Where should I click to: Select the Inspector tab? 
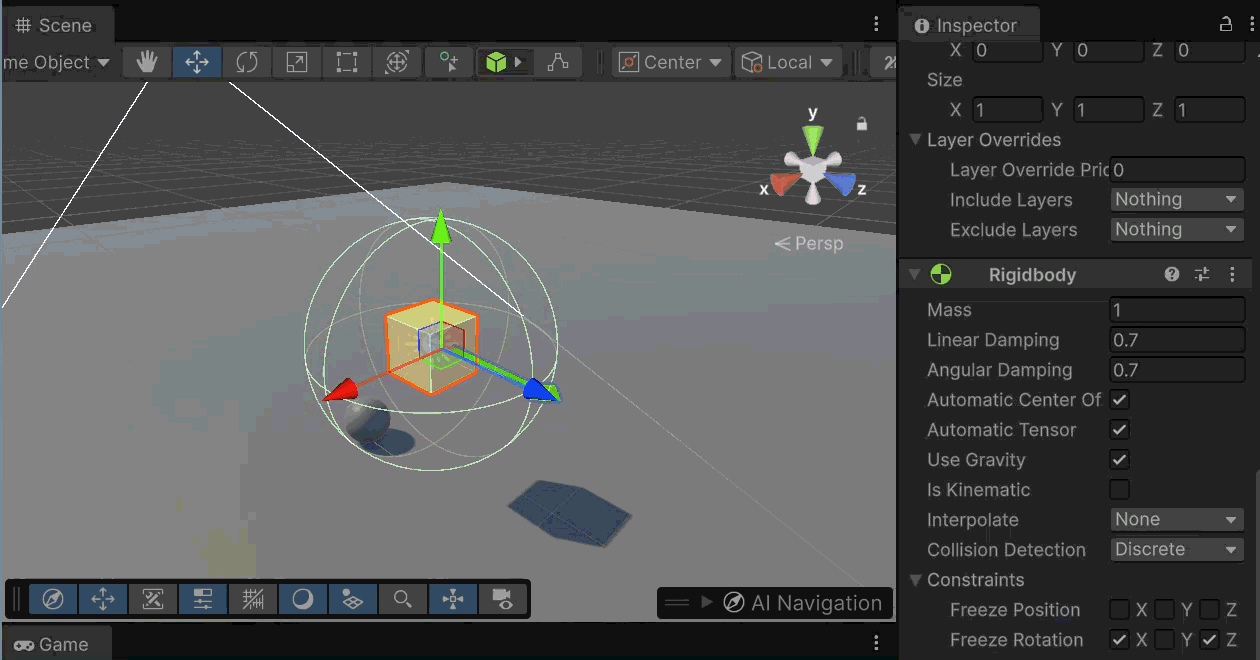pyautogui.click(x=966, y=26)
